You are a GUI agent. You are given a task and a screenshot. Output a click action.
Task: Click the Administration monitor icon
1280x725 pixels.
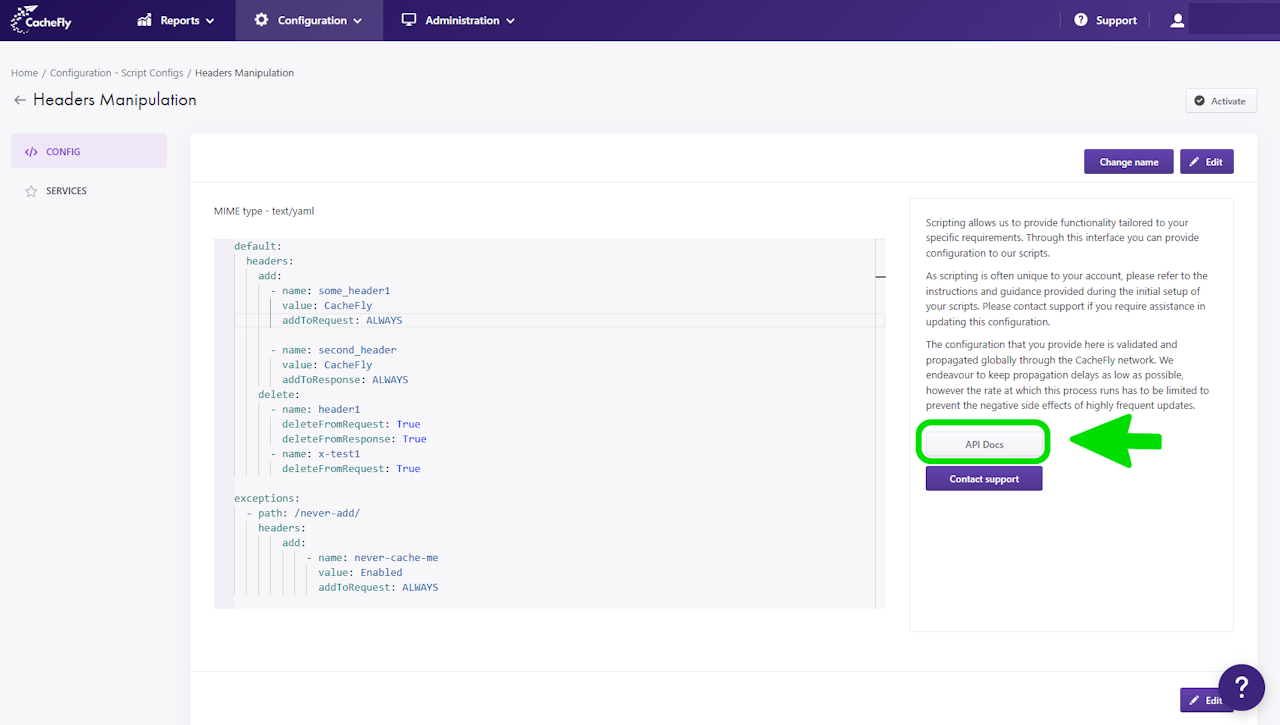click(408, 20)
